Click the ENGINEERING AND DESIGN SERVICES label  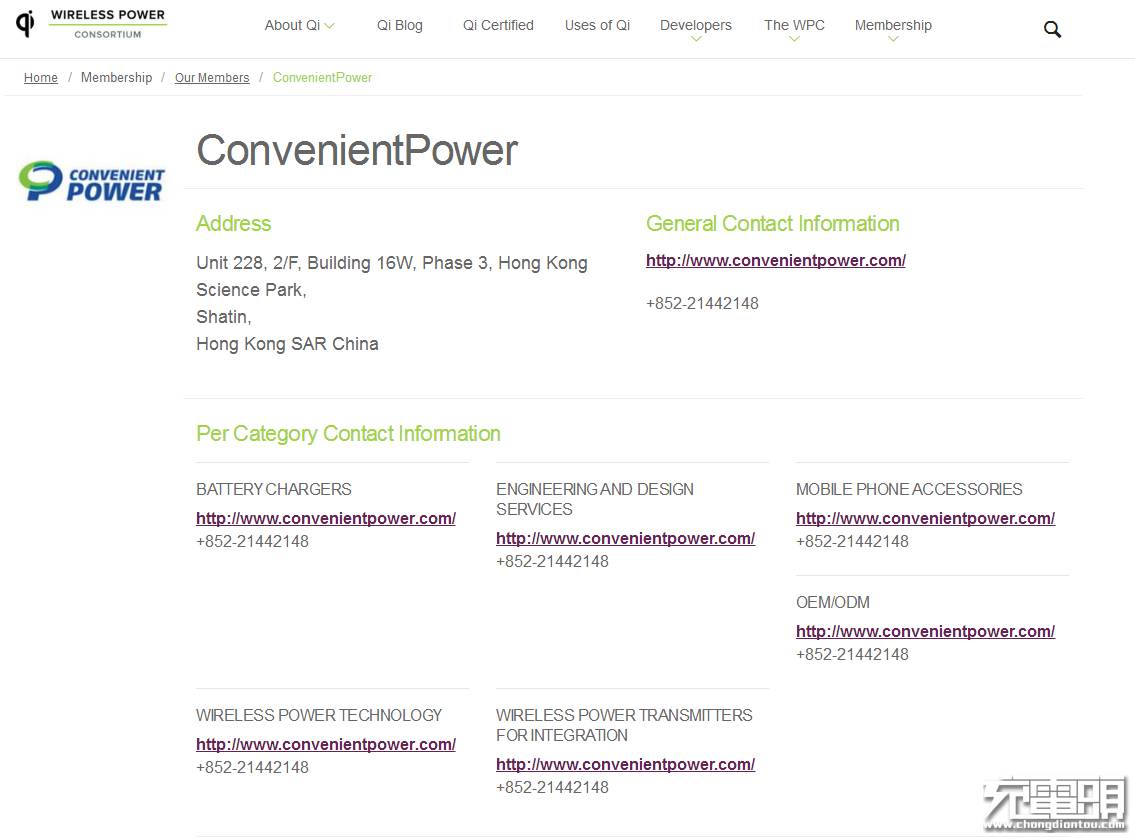coord(595,499)
